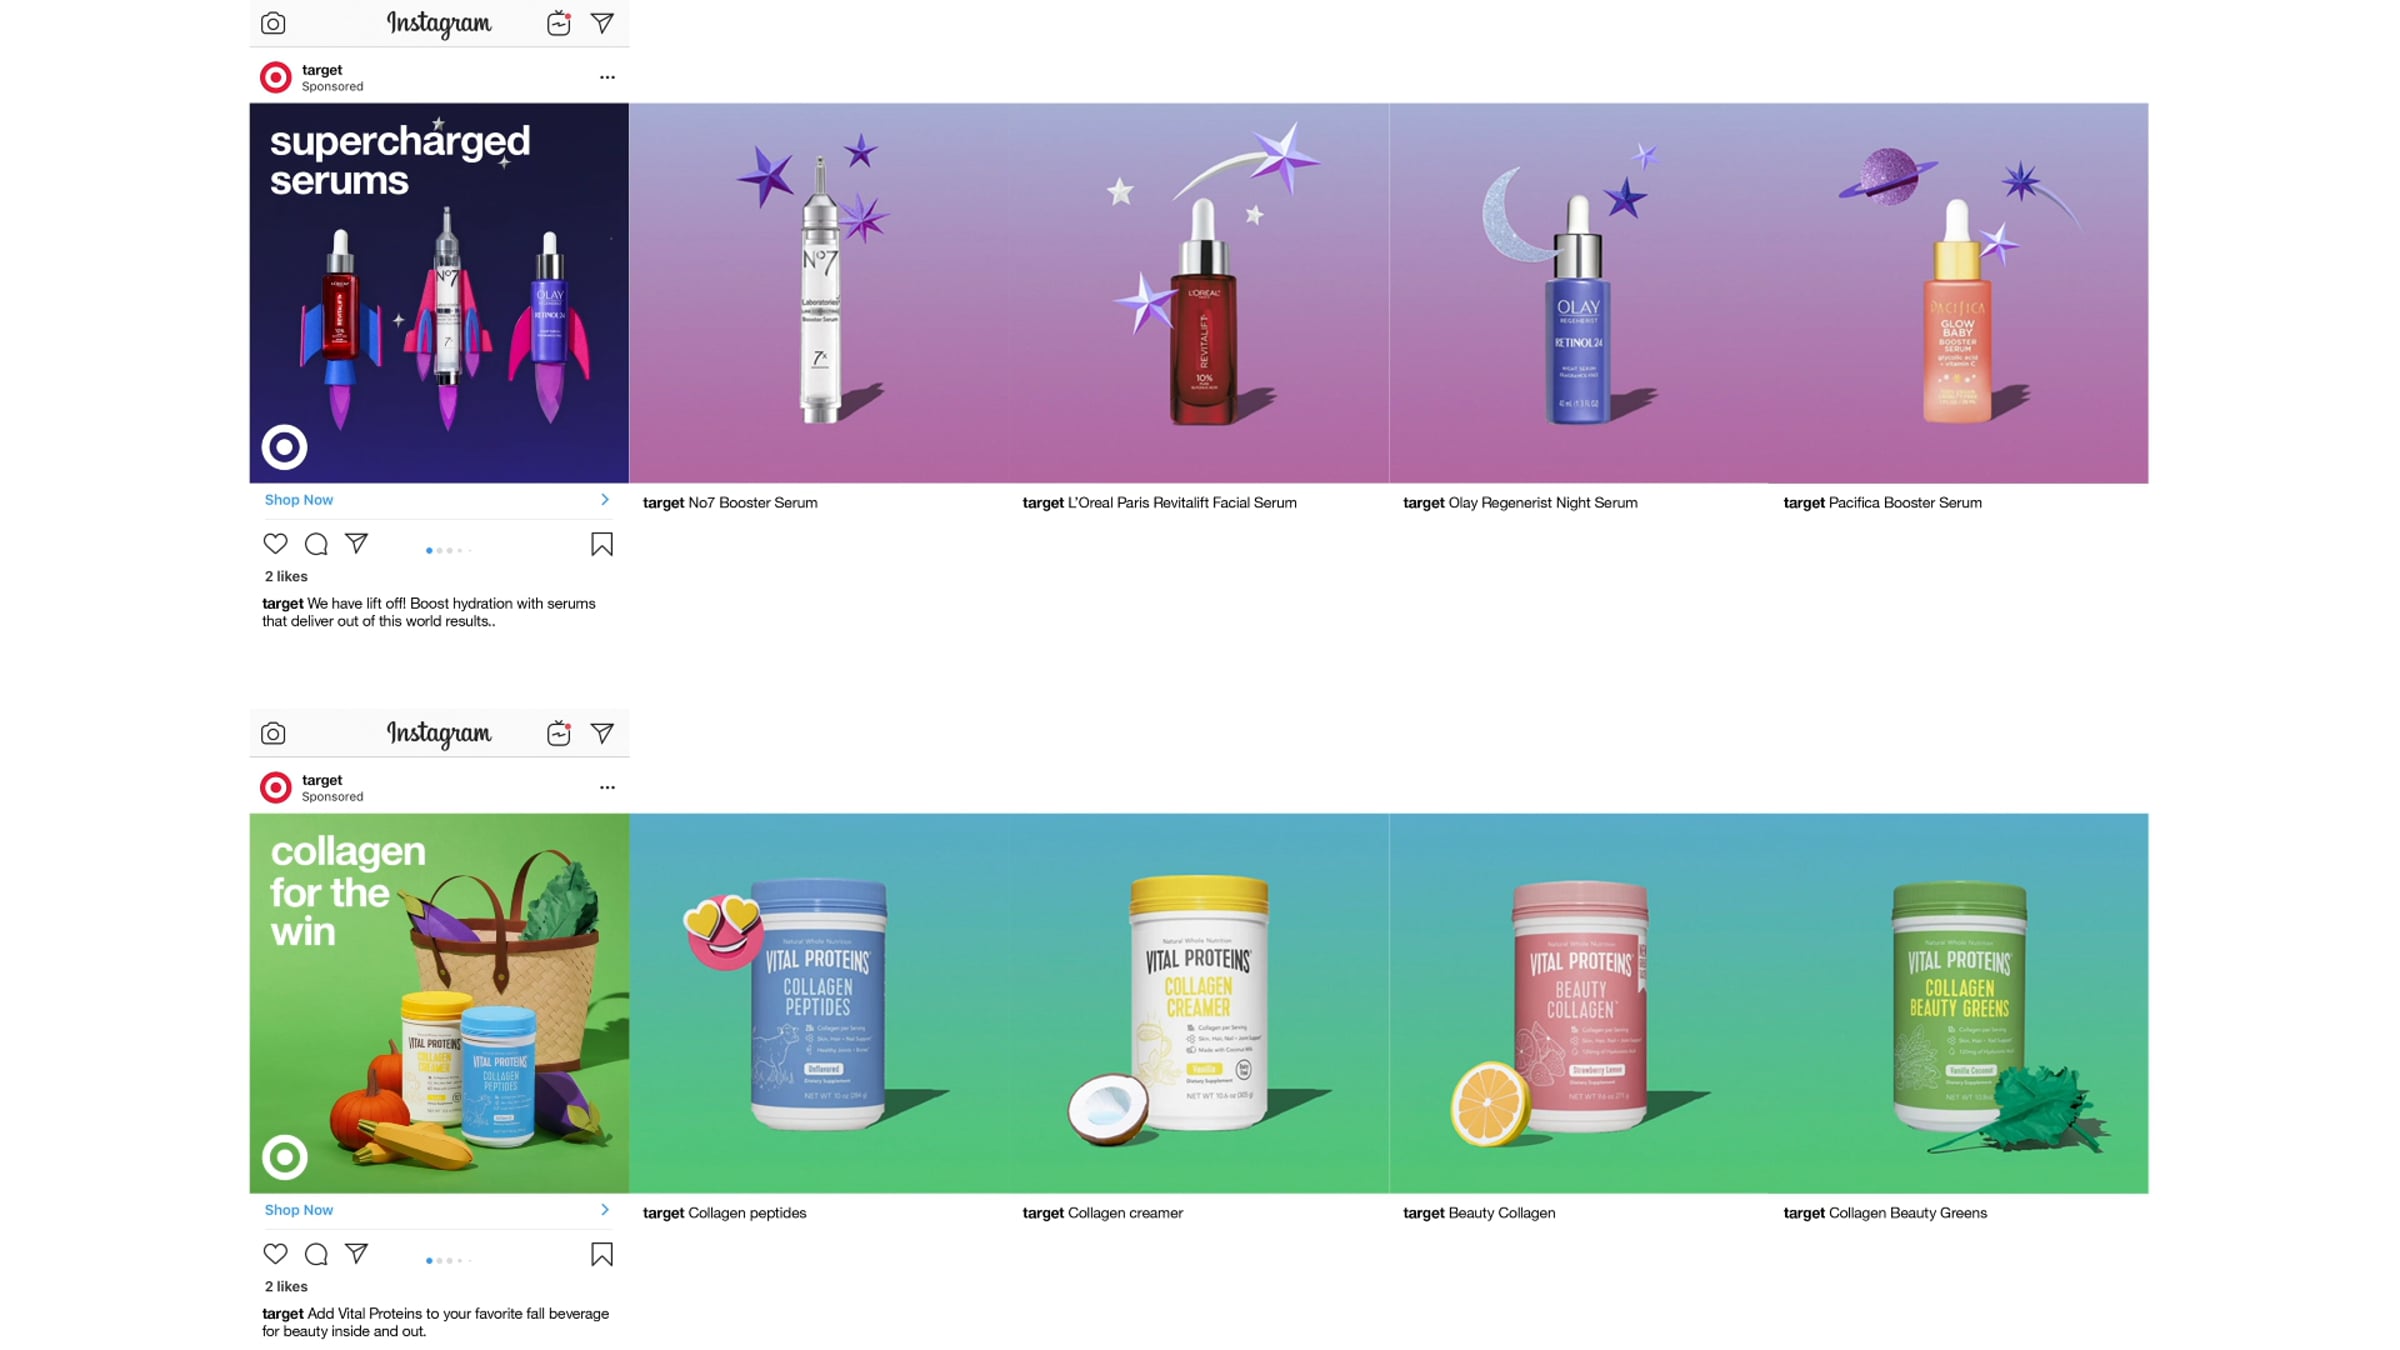Open comments on the collagen post
The width and height of the screenshot is (2400, 1350).
316,1253
